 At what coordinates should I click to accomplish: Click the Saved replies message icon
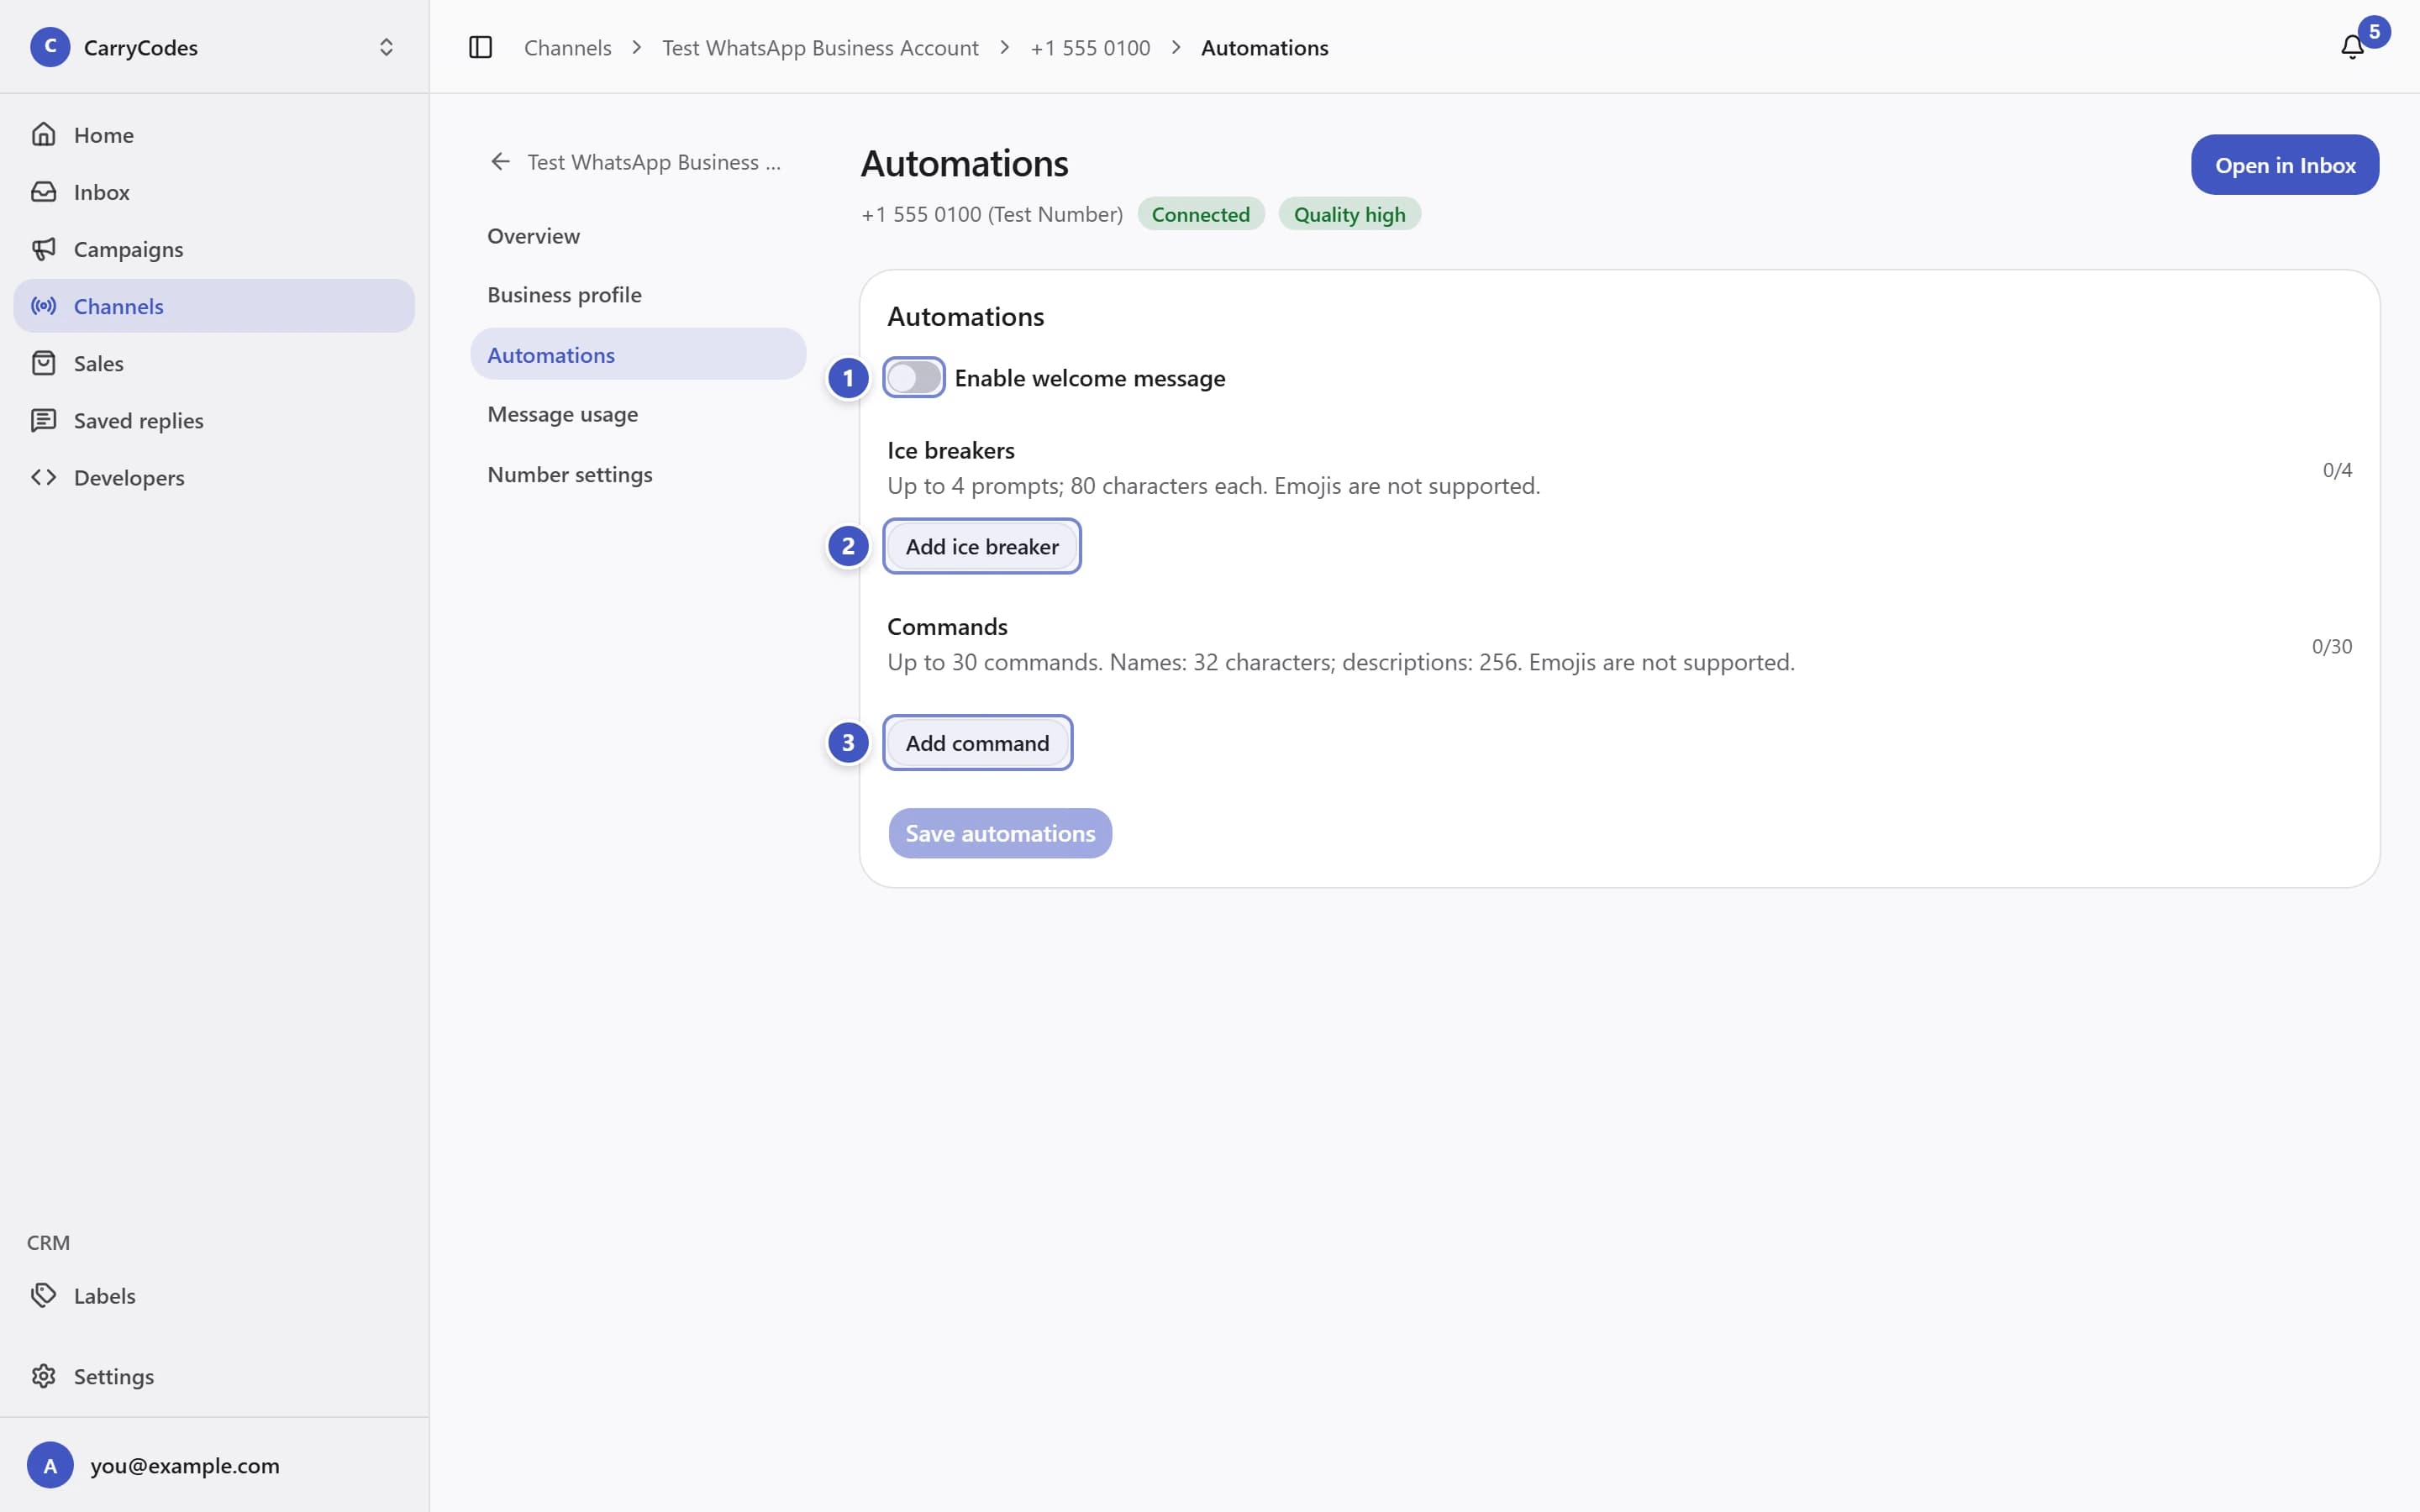coord(43,419)
